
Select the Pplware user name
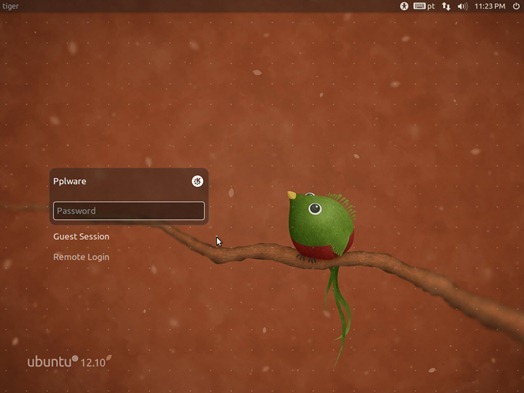[70, 181]
